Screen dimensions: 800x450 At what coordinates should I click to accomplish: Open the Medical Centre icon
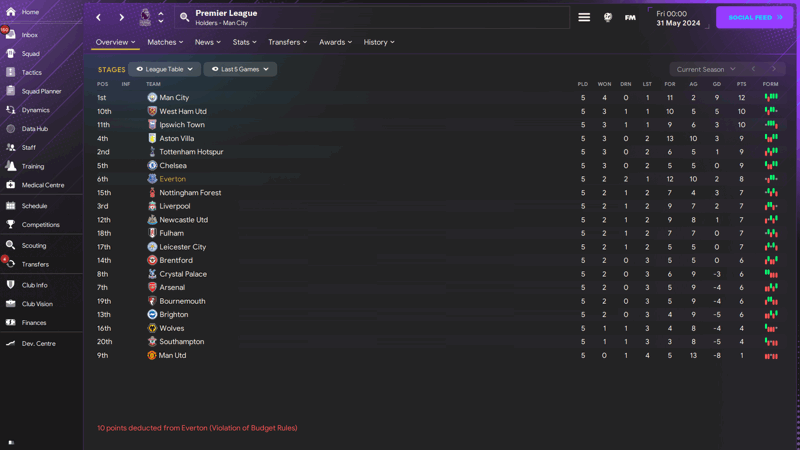click(x=11, y=185)
